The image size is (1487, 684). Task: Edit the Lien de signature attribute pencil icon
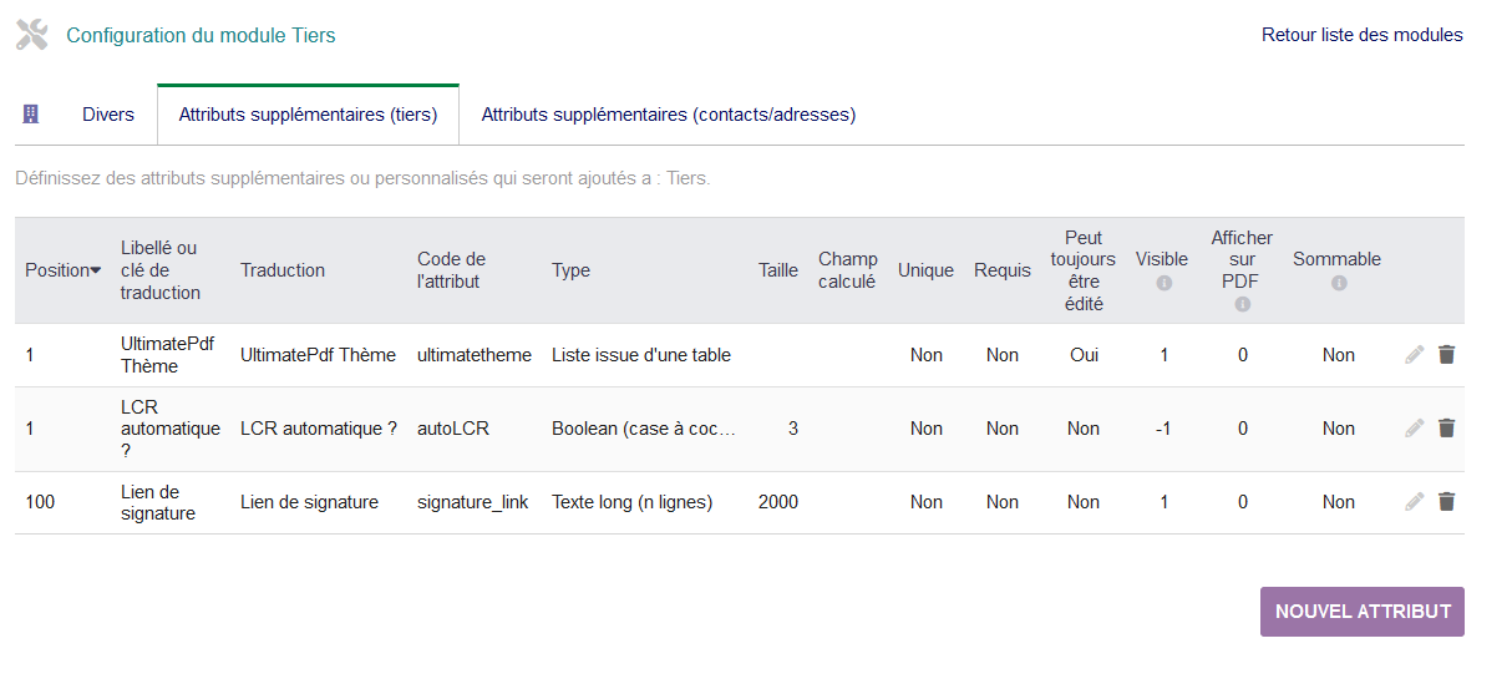pos(1414,502)
